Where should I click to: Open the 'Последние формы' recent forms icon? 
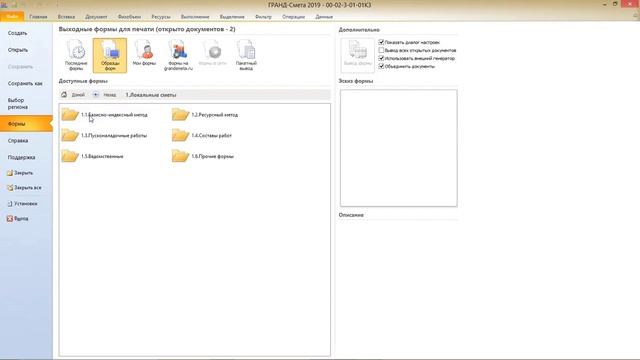(x=76, y=55)
